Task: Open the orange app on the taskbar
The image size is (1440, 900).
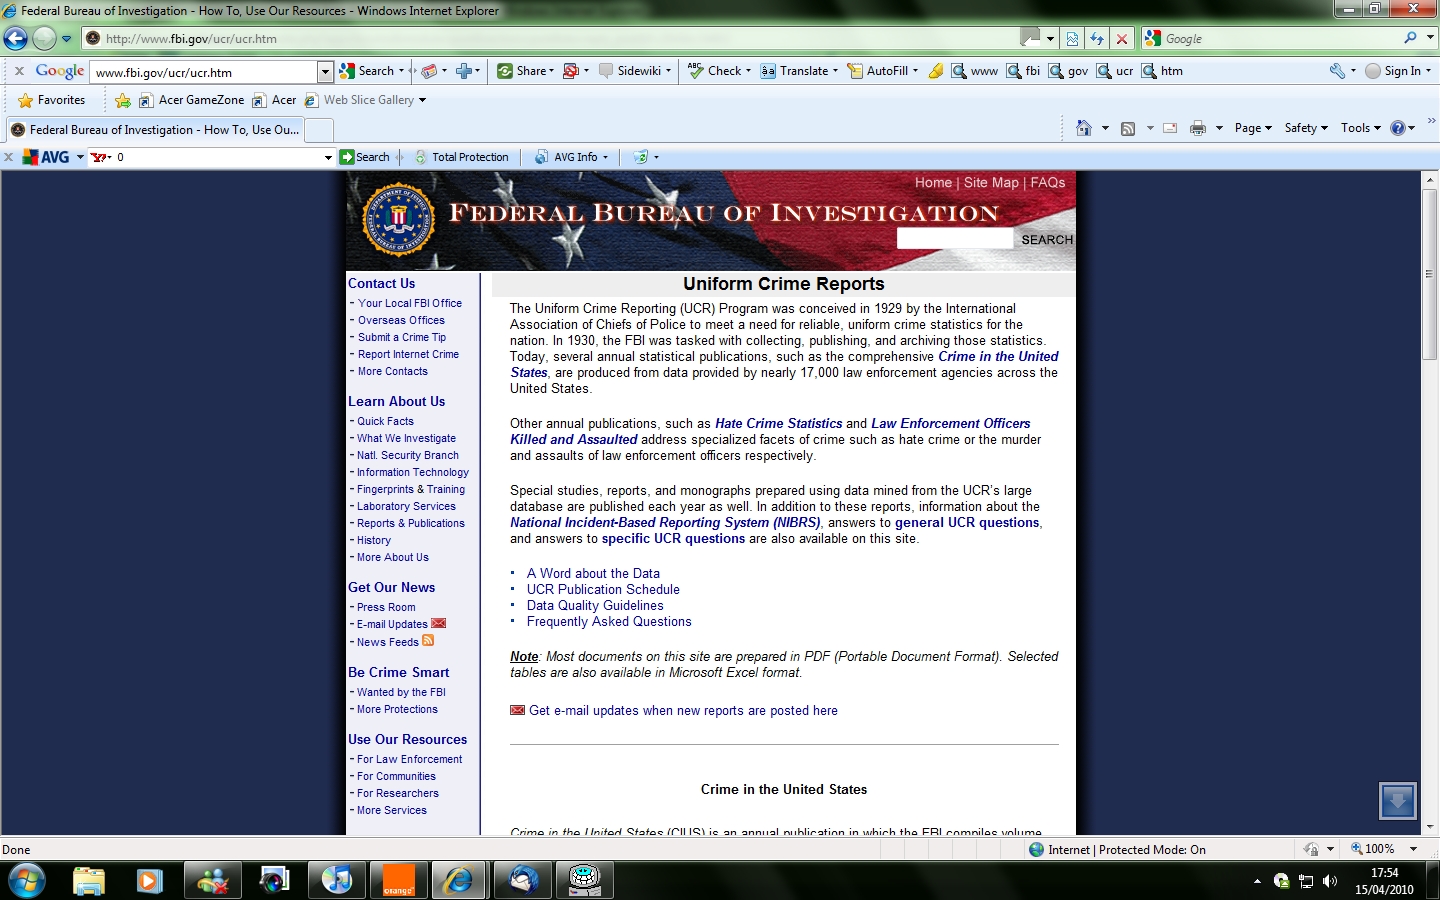Action: point(399,881)
